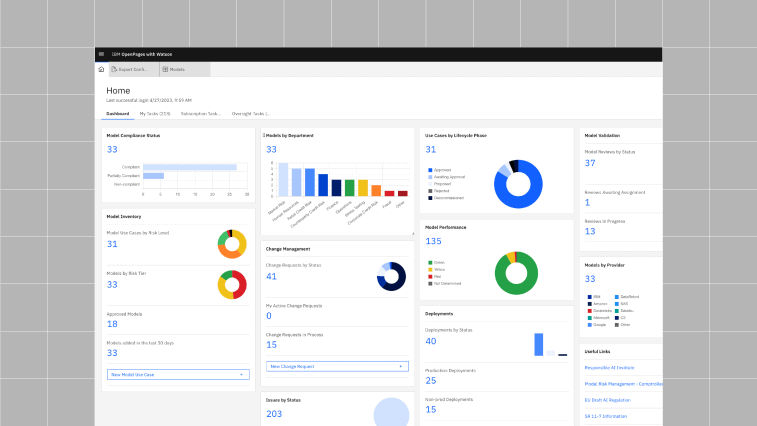This screenshot has height=426, width=757.
Task: Click the New Change Request button
Action: pyautogui.click(x=337, y=367)
